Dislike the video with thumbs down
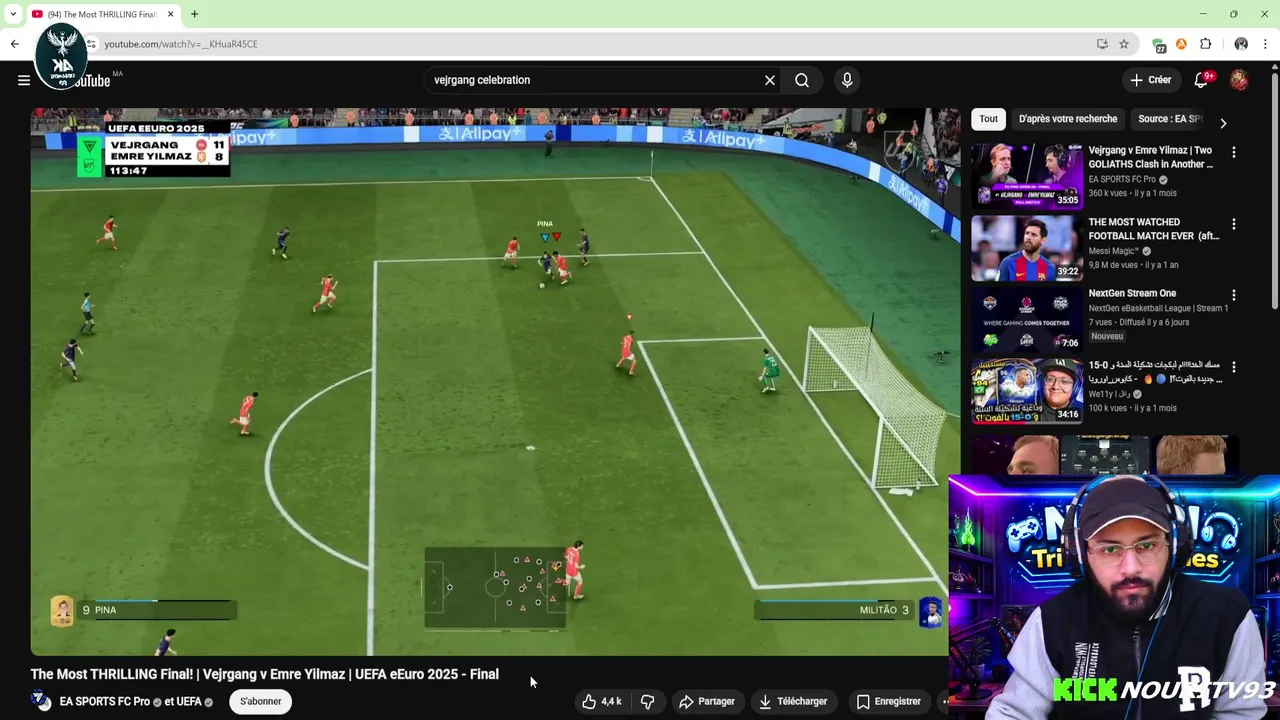This screenshot has width=1280, height=720. coord(648,701)
